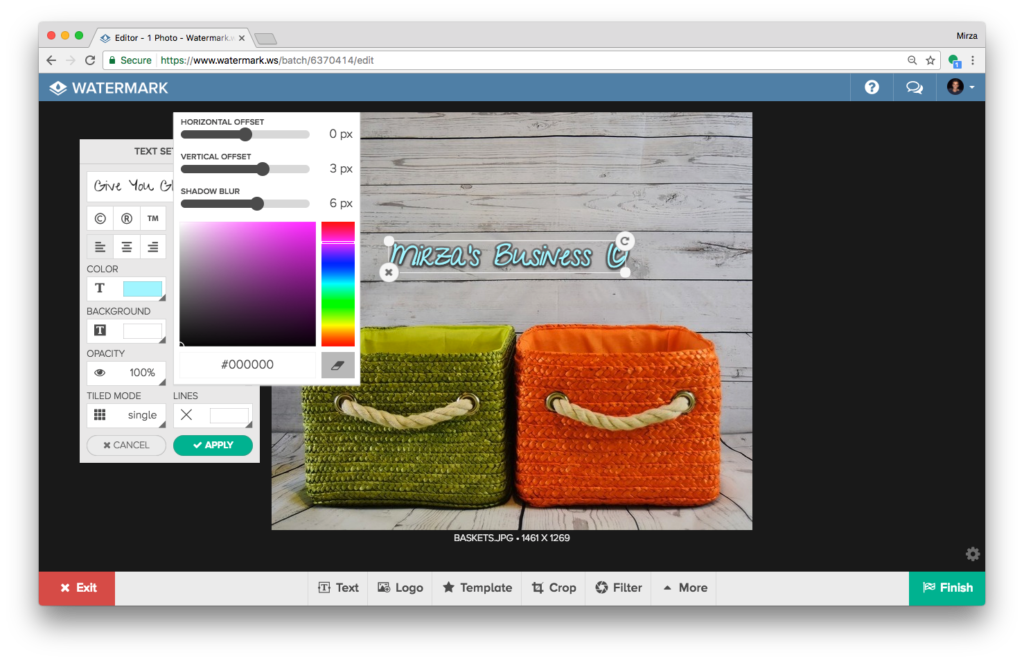This screenshot has width=1024, height=661.
Task: Click the vertical offset slider handle
Action: tap(263, 169)
